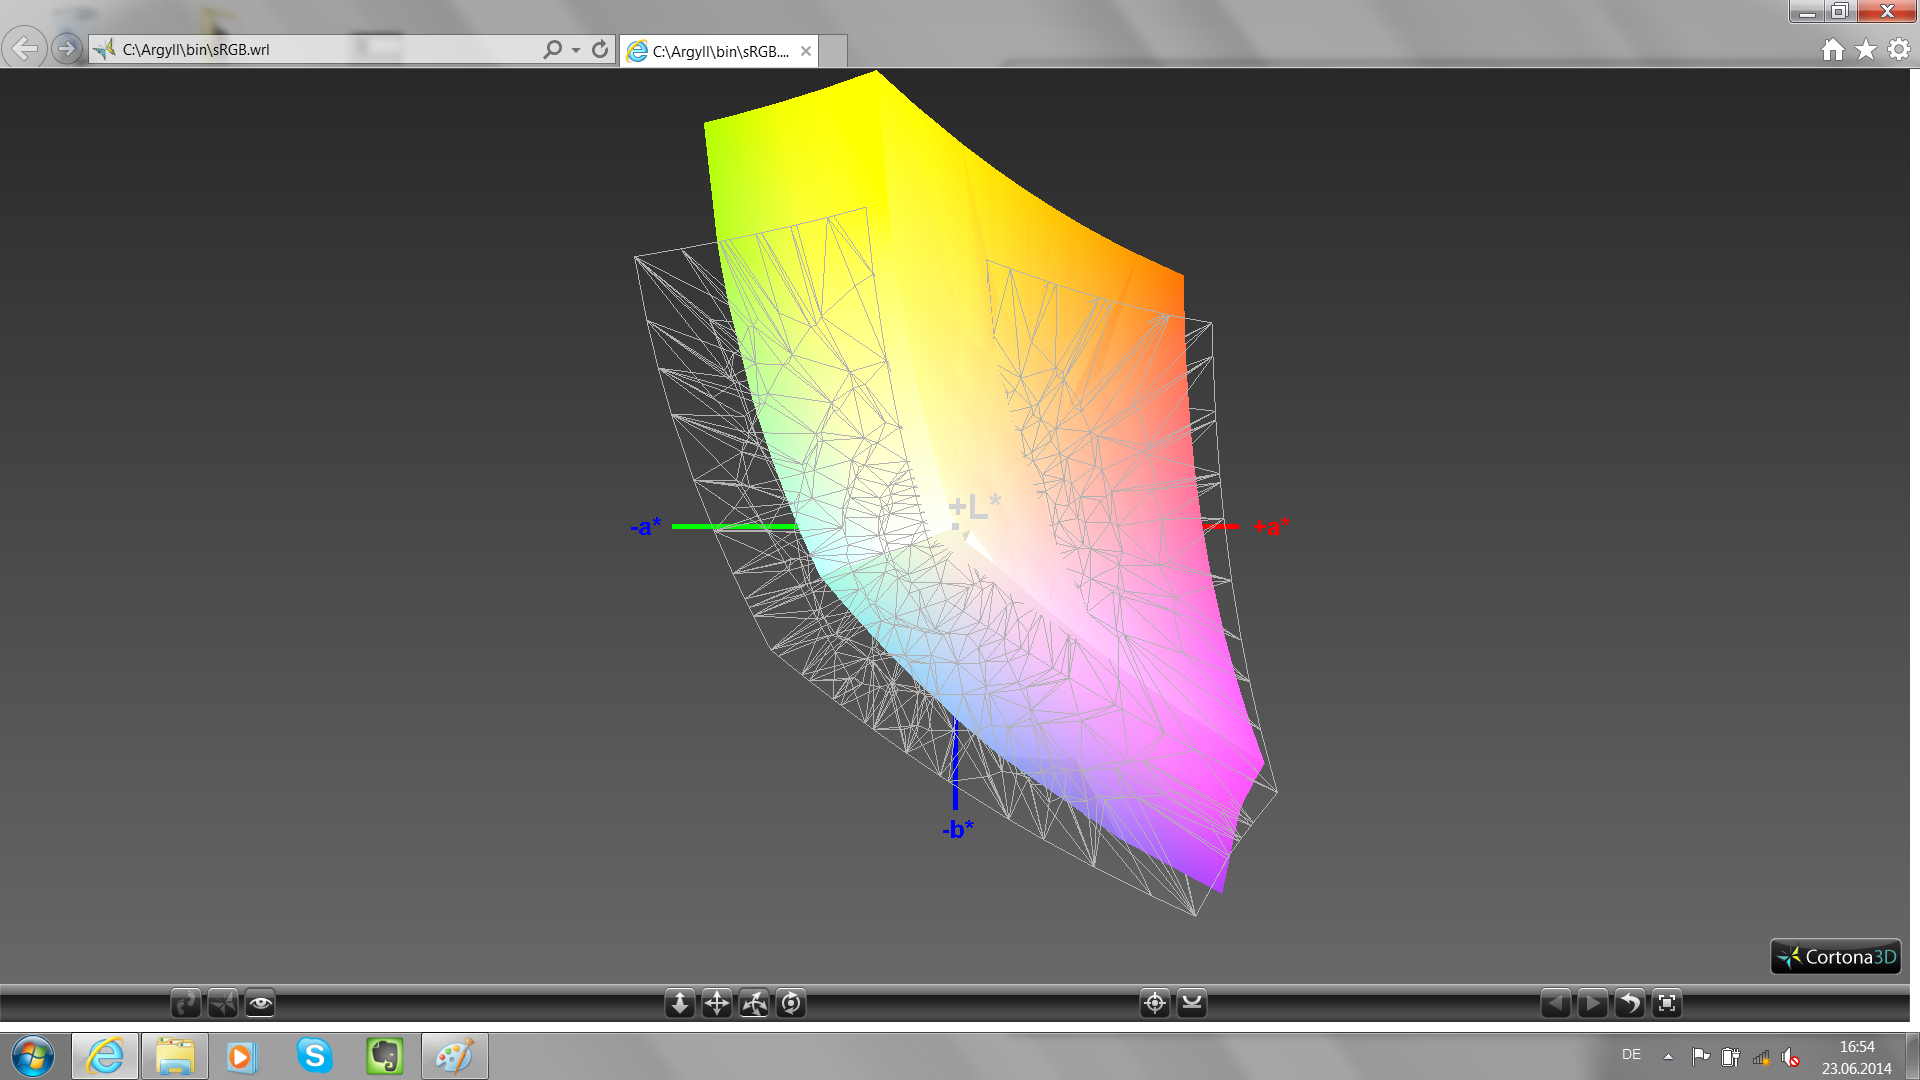Activate the Plan vertical-arrow navigation tool
This screenshot has width=1920, height=1080.
pyautogui.click(x=679, y=1003)
